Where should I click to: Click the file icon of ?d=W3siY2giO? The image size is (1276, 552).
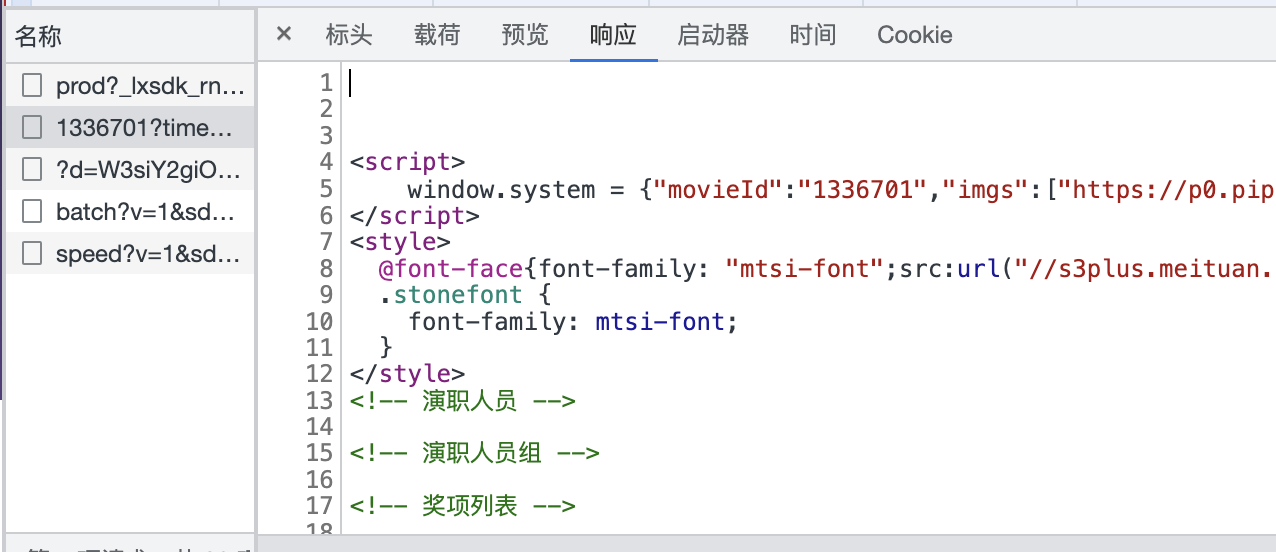(32, 170)
